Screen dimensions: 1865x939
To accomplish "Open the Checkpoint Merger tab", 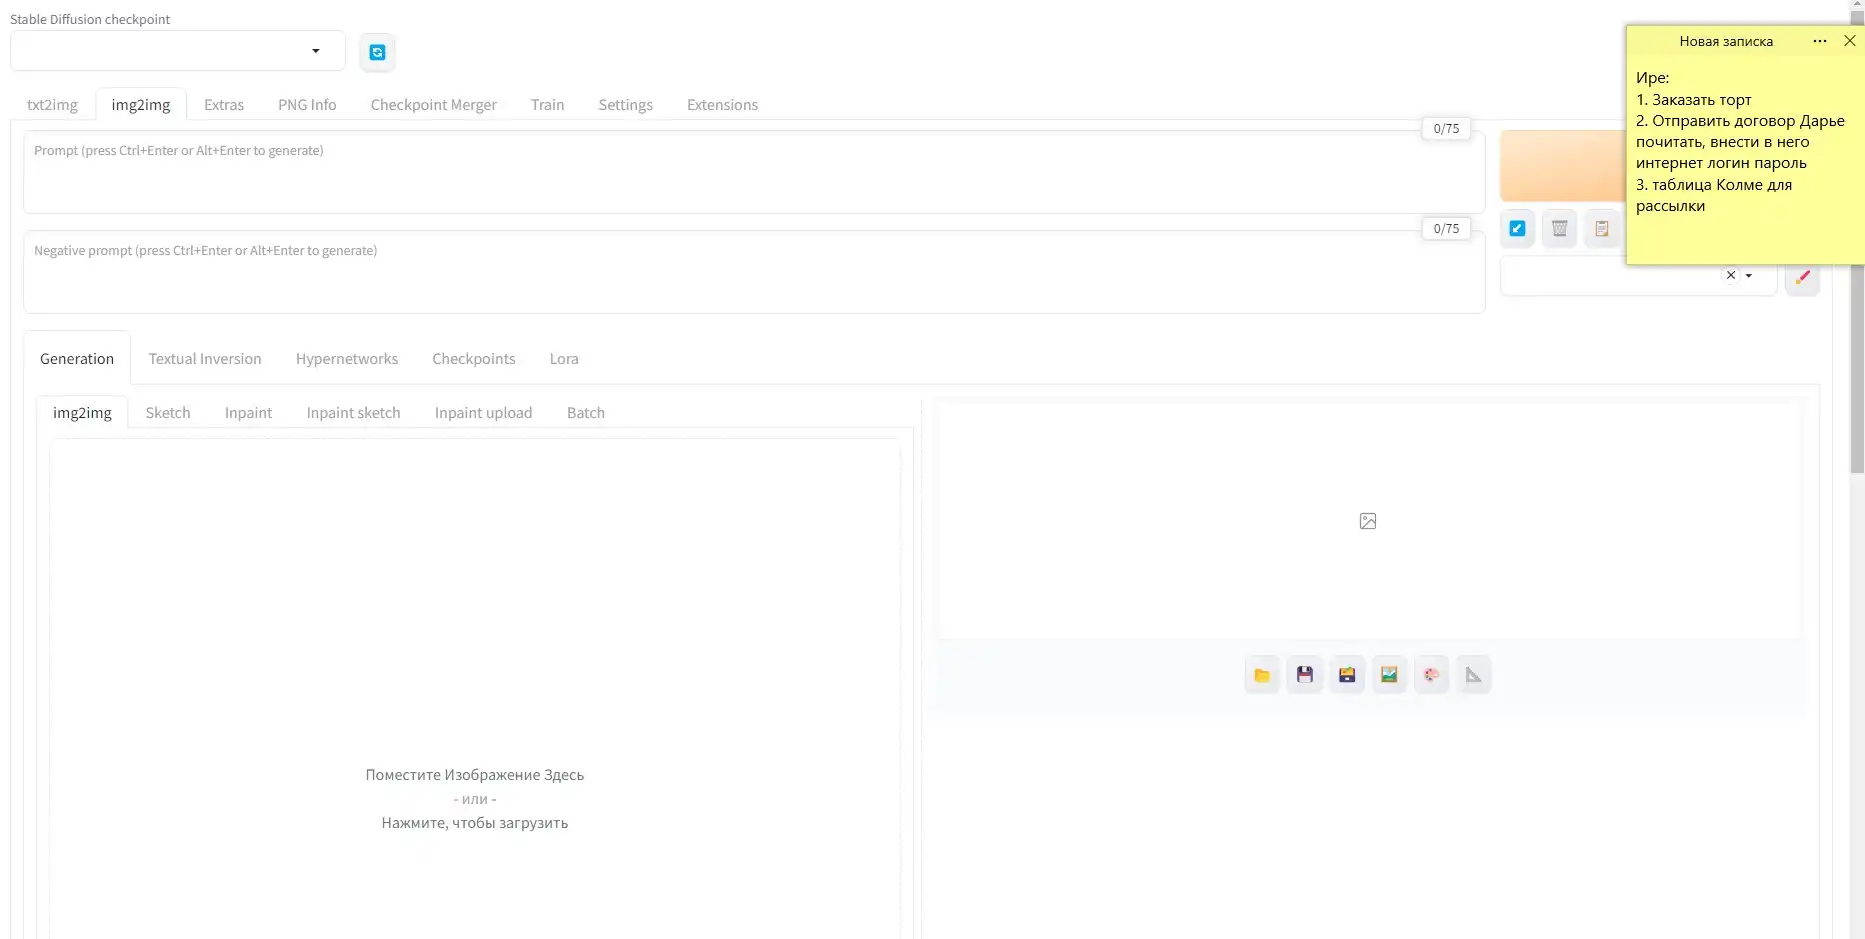I will pos(433,105).
